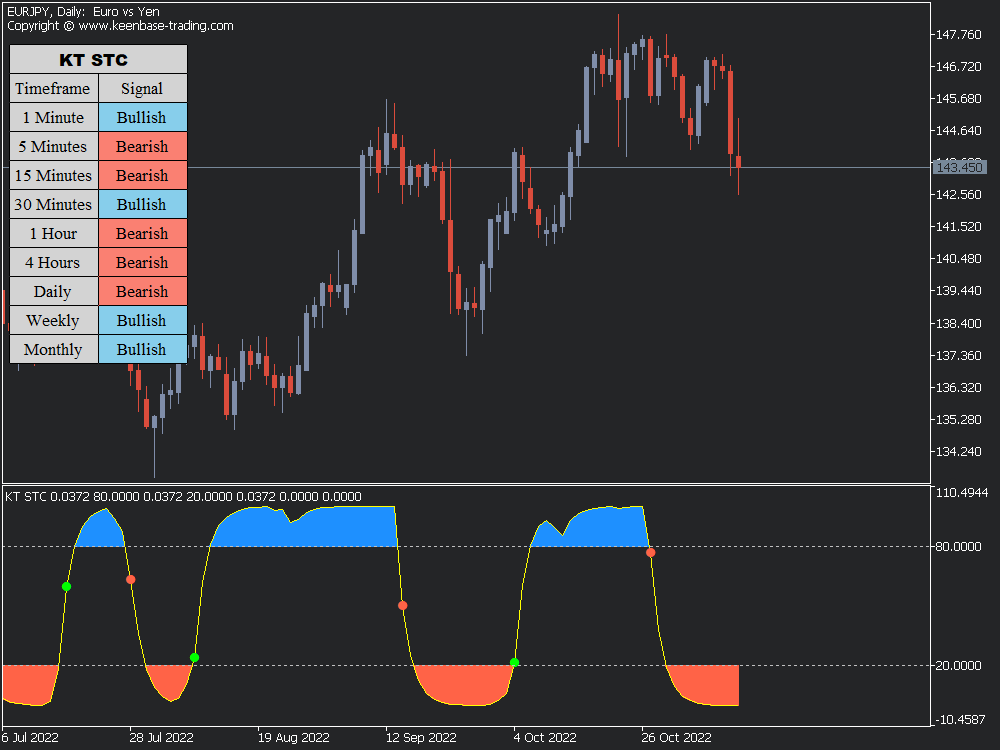The image size is (1000, 750).
Task: Click the 144.640 price axis label
Action: [x=959, y=130]
